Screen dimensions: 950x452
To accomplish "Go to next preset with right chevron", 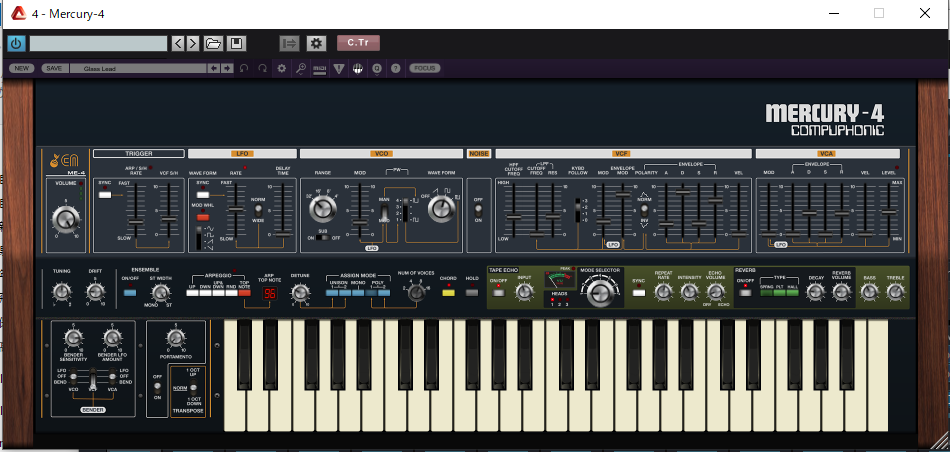I will click(x=193, y=44).
